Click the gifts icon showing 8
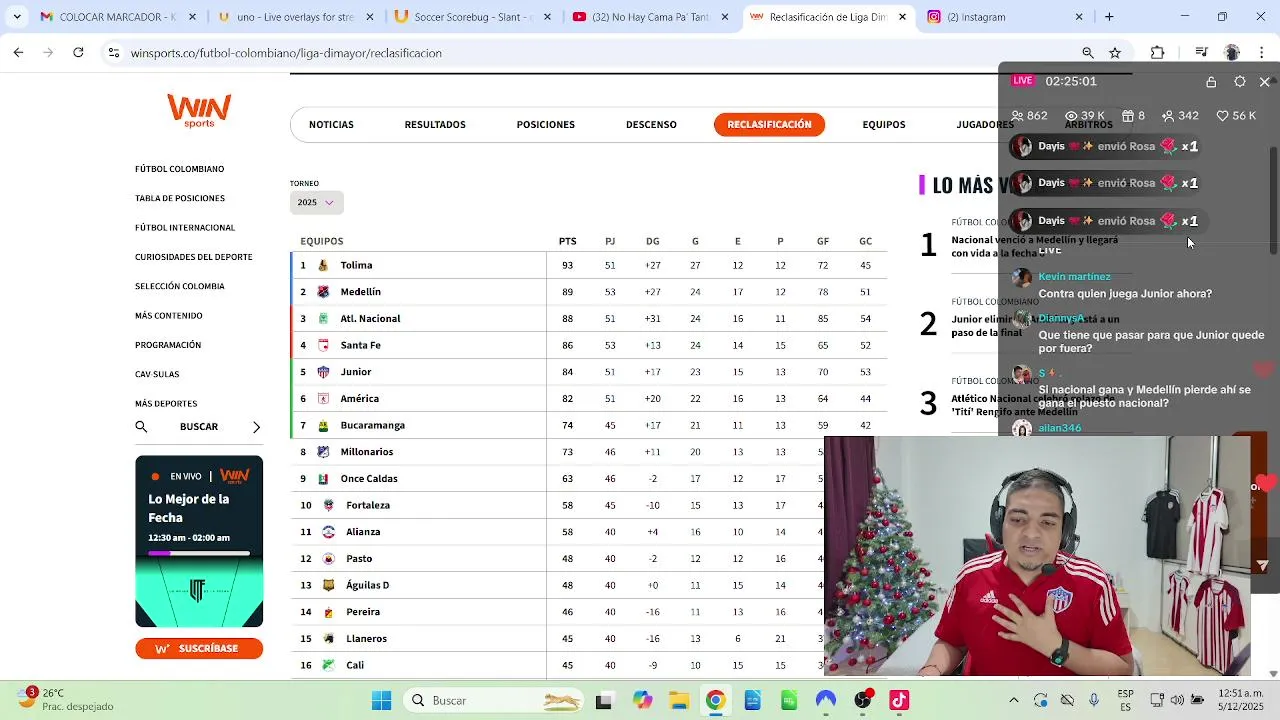1280x720 pixels. [x=1128, y=116]
